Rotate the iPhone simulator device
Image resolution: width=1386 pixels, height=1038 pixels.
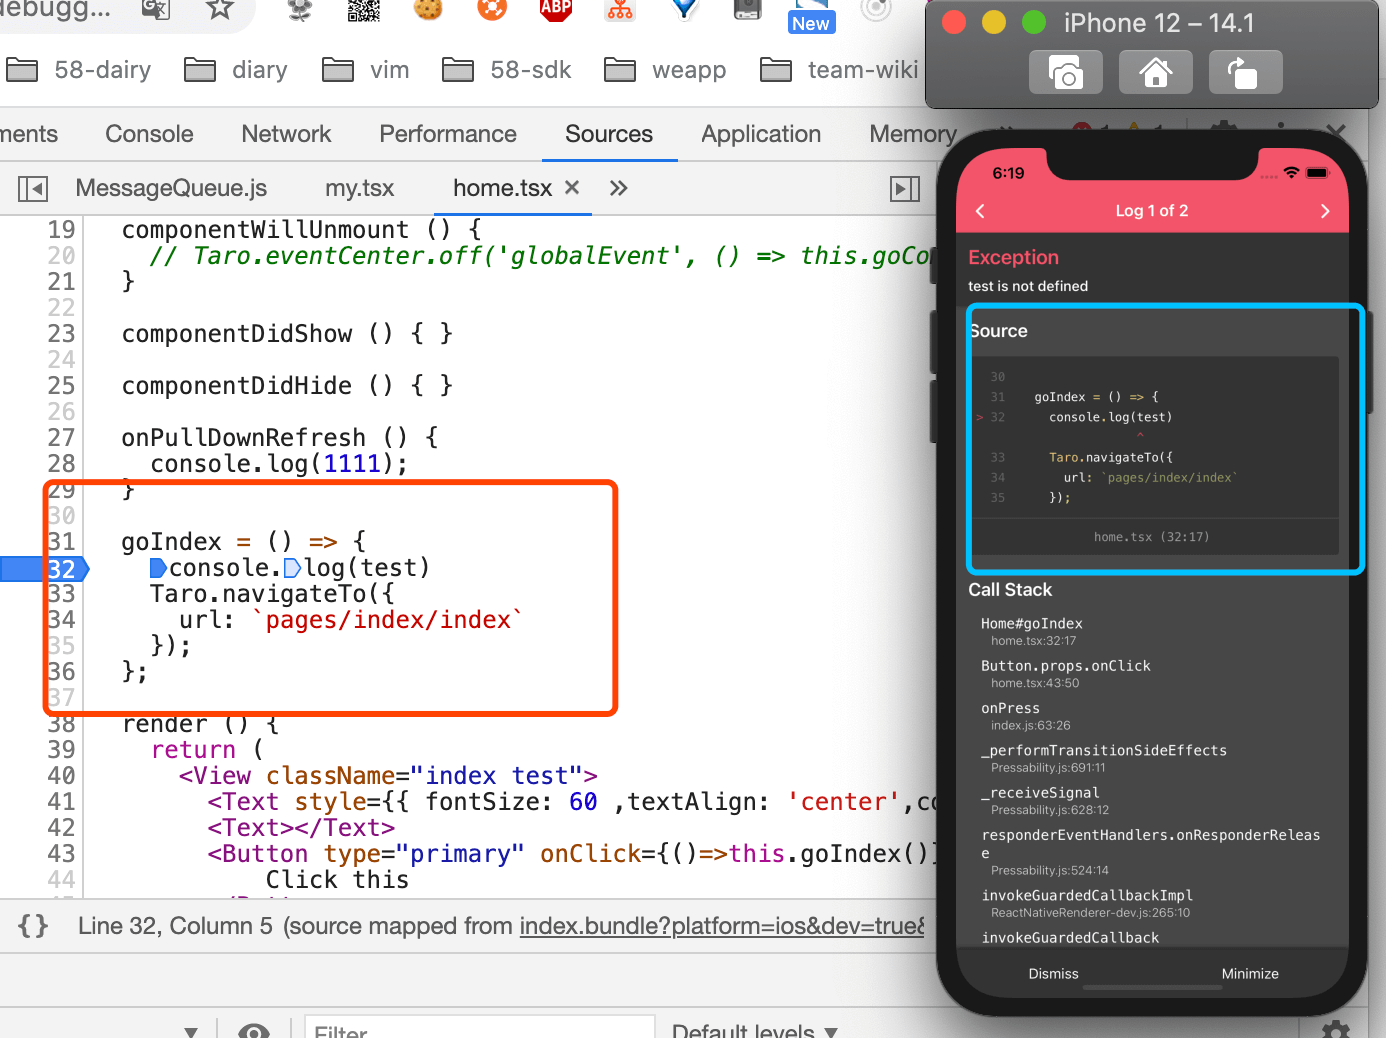1245,72
